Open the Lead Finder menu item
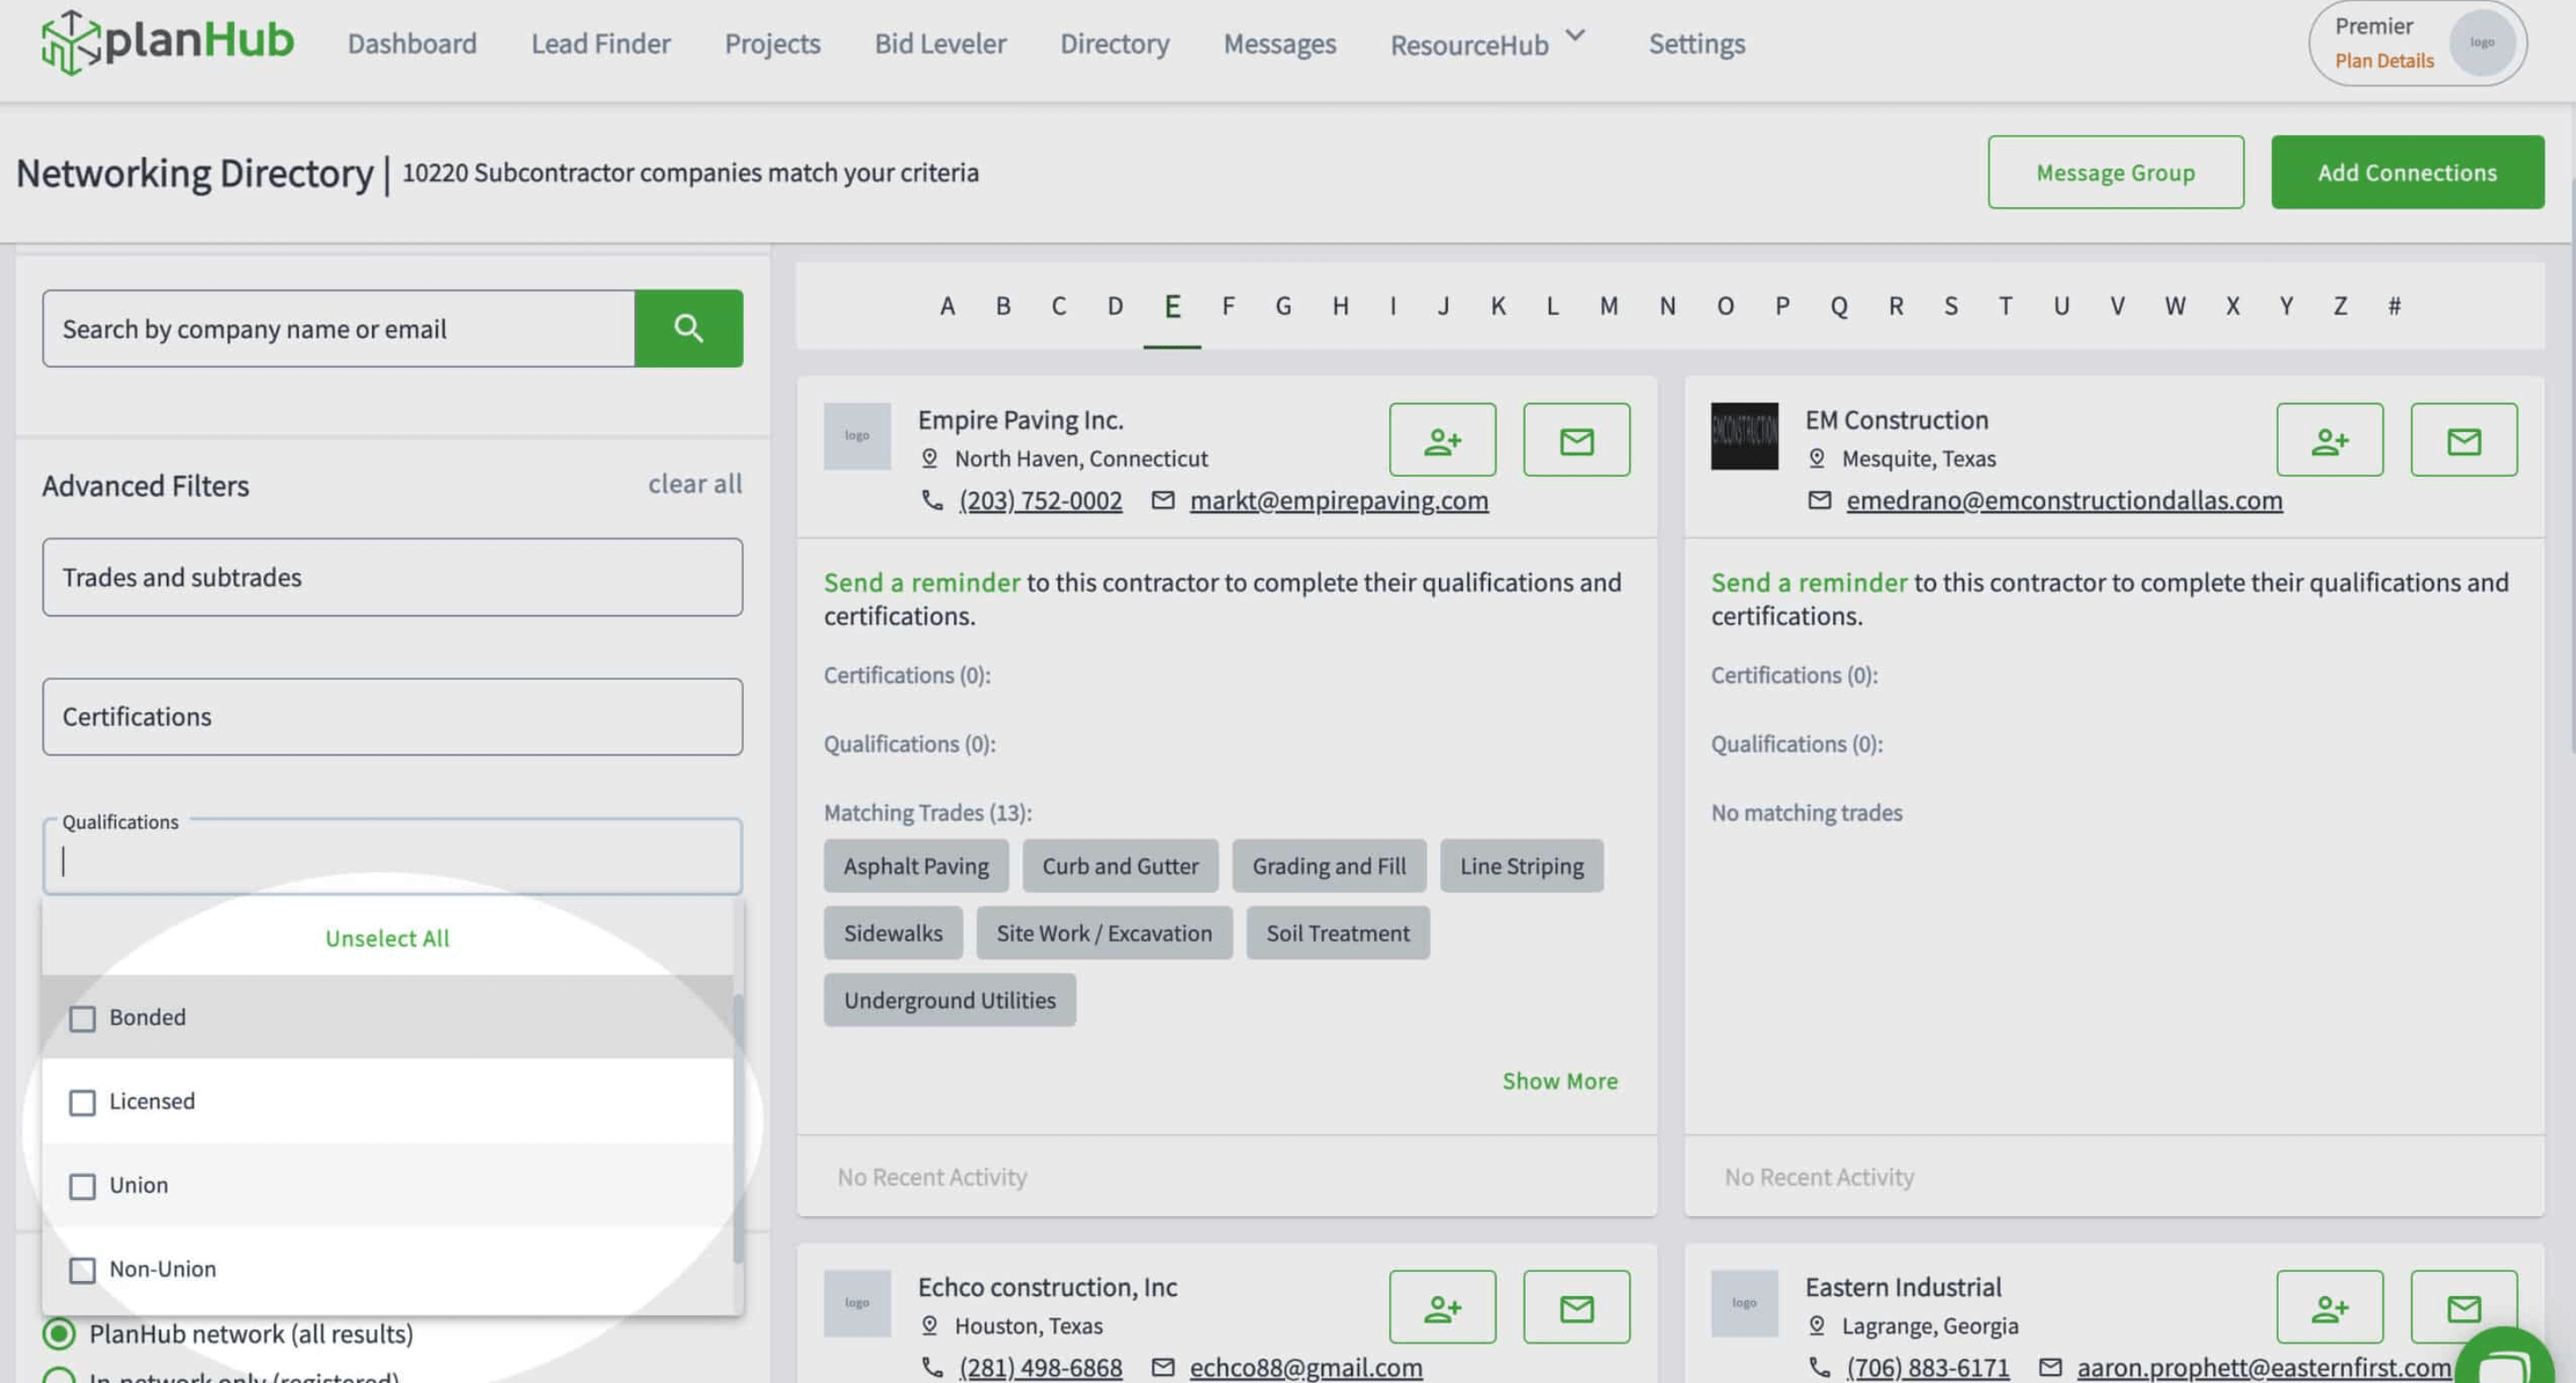 point(600,44)
